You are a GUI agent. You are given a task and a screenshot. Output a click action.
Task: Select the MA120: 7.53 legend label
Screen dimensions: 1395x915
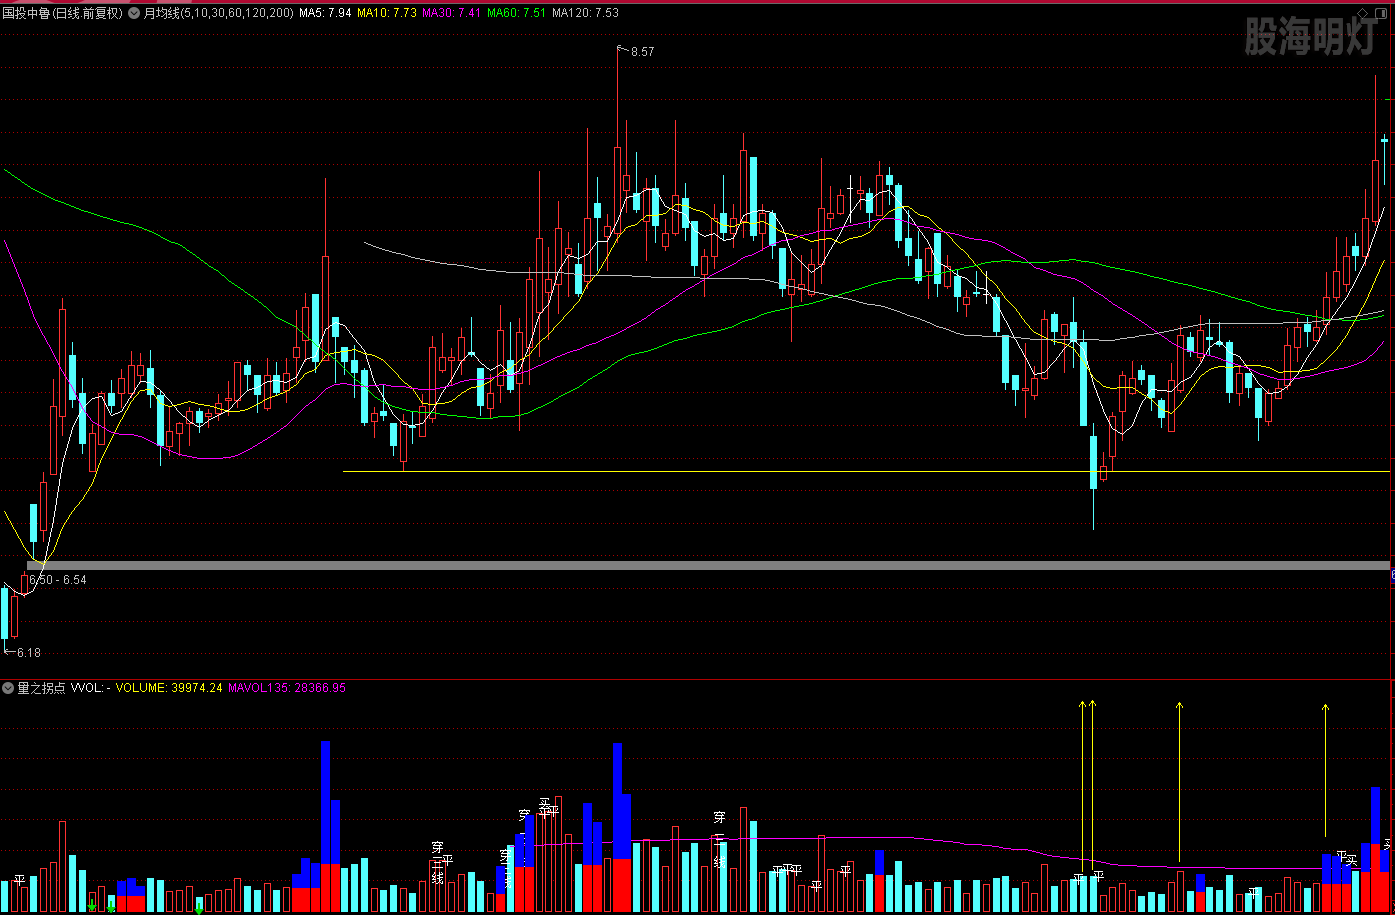tap(585, 13)
